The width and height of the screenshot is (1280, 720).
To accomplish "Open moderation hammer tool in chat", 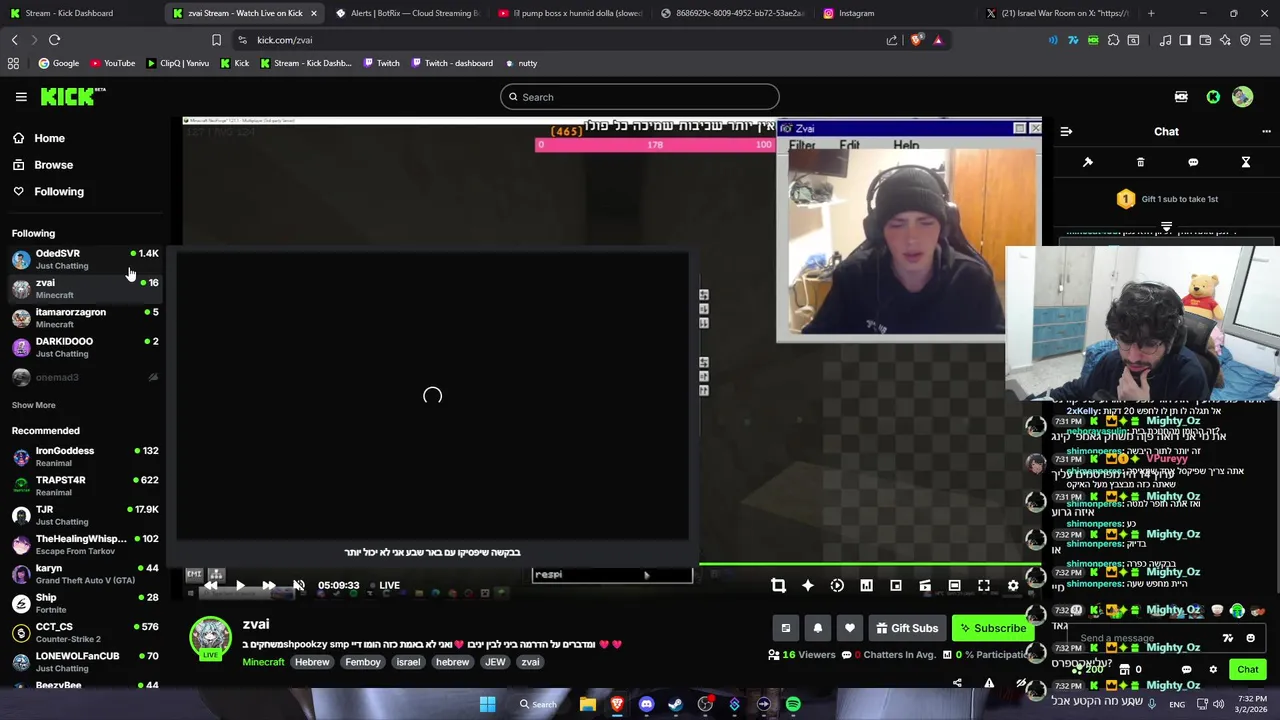I will tap(1088, 162).
